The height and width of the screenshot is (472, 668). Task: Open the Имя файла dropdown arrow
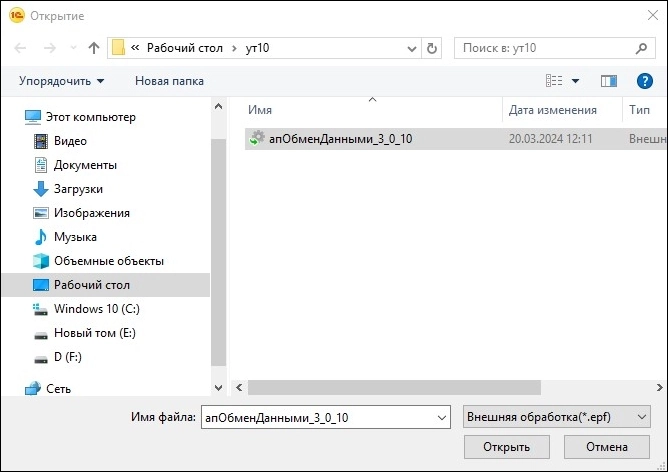[442, 417]
